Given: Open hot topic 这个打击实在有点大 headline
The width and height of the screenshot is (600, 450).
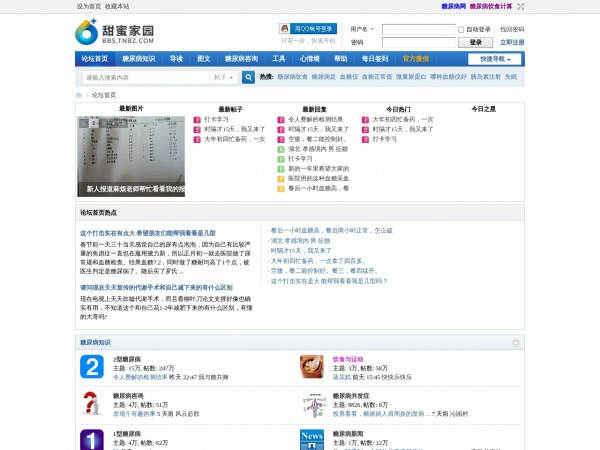Looking at the screenshot, I should pyautogui.click(x=148, y=233).
